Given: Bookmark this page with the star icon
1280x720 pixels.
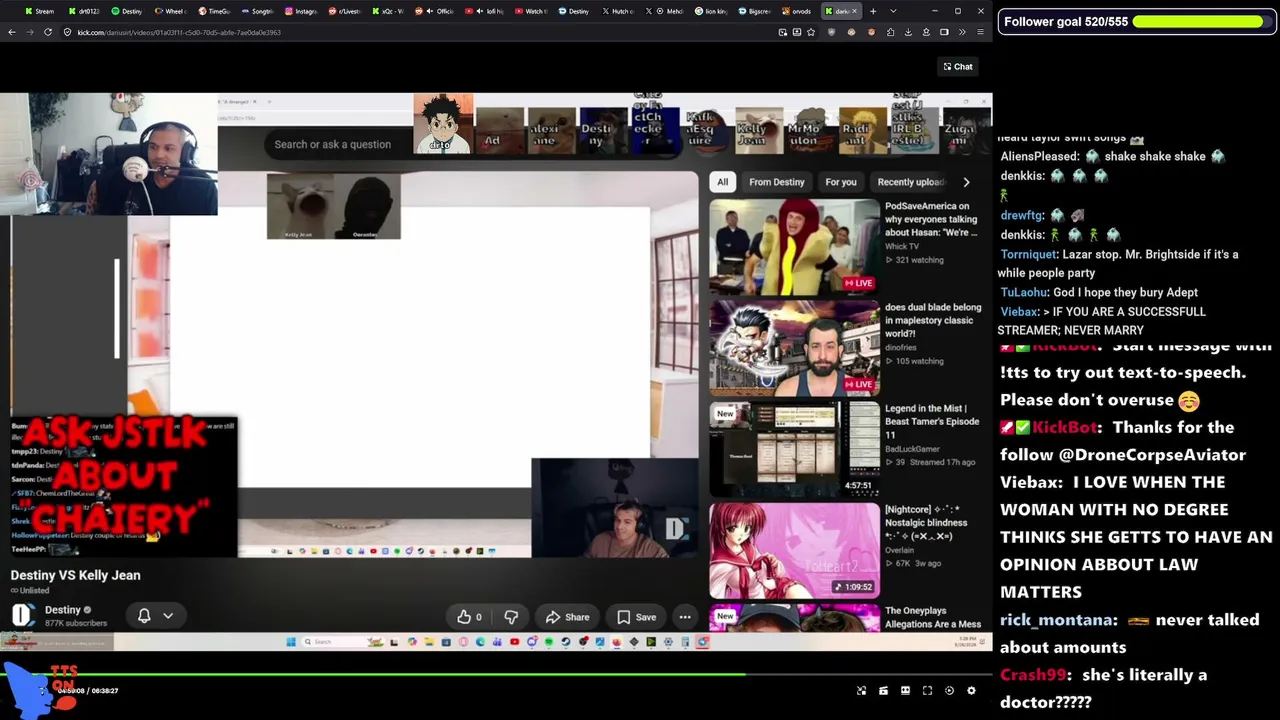Looking at the screenshot, I should tap(811, 32).
